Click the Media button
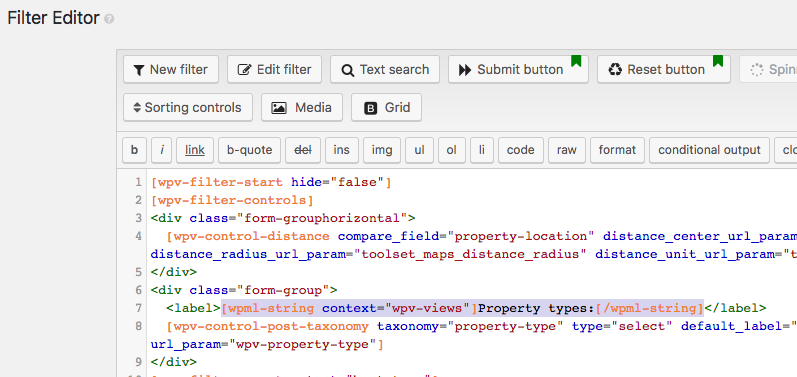Image resolution: width=797 pixels, height=377 pixels. [x=302, y=108]
